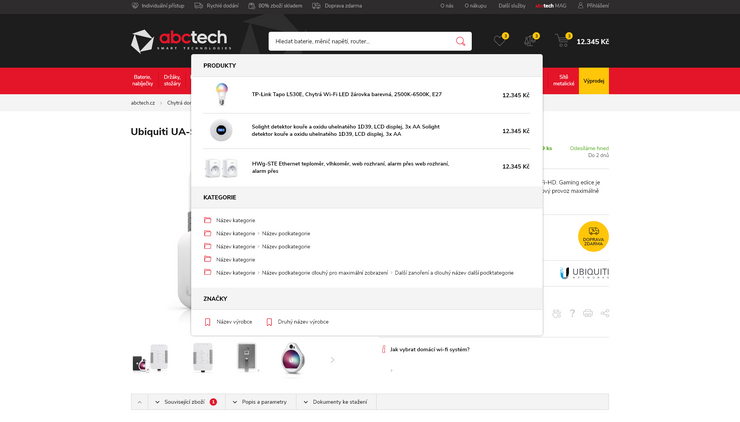
Task: Open the wishlist heart icon
Action: (499, 41)
